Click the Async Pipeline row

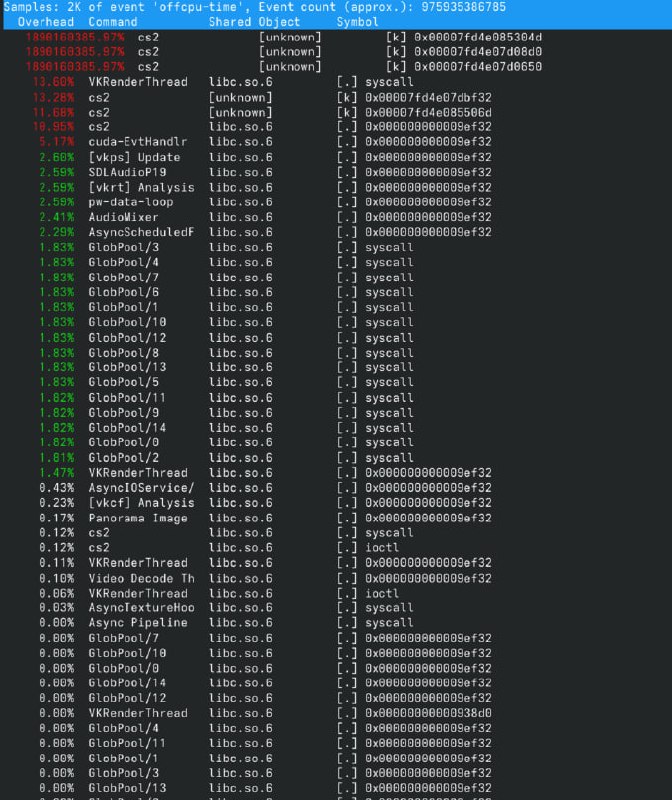[137, 623]
